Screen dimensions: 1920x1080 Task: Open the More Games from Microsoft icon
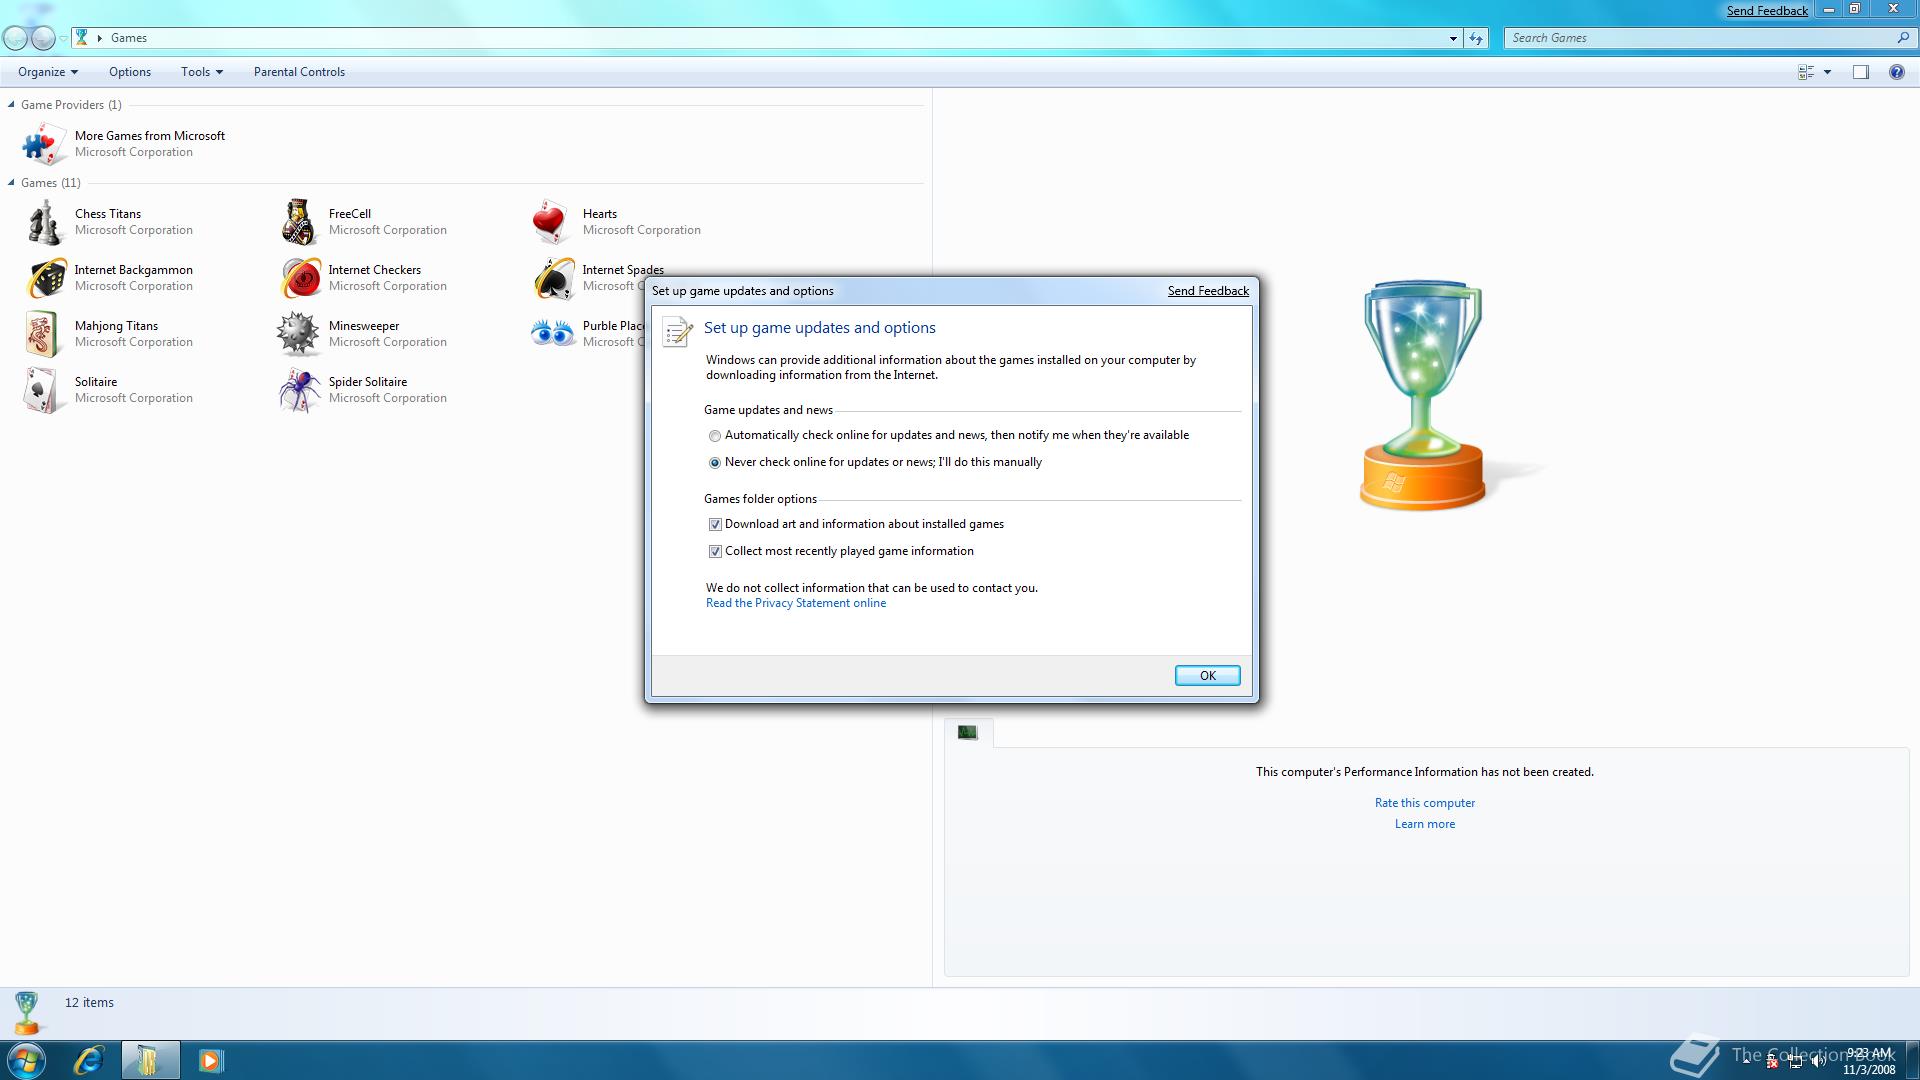(43, 144)
